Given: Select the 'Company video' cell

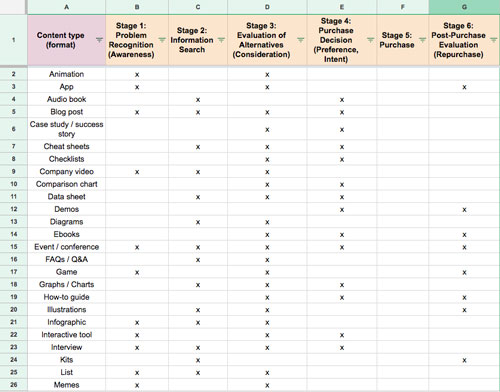Looking at the screenshot, I should pos(66,172).
